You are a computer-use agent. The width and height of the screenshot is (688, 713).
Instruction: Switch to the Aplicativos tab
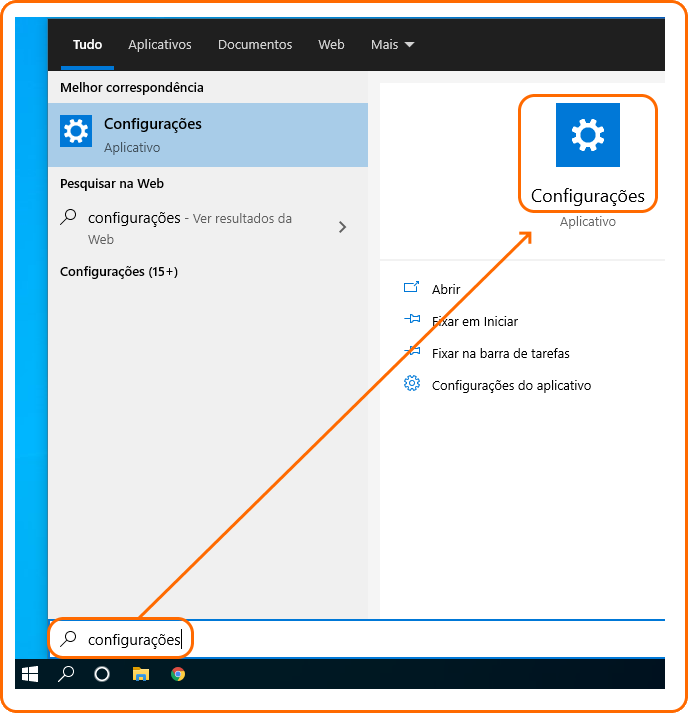tap(160, 45)
